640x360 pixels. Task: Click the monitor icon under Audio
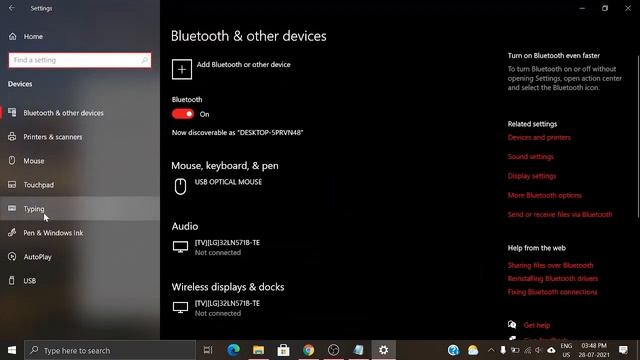180,247
